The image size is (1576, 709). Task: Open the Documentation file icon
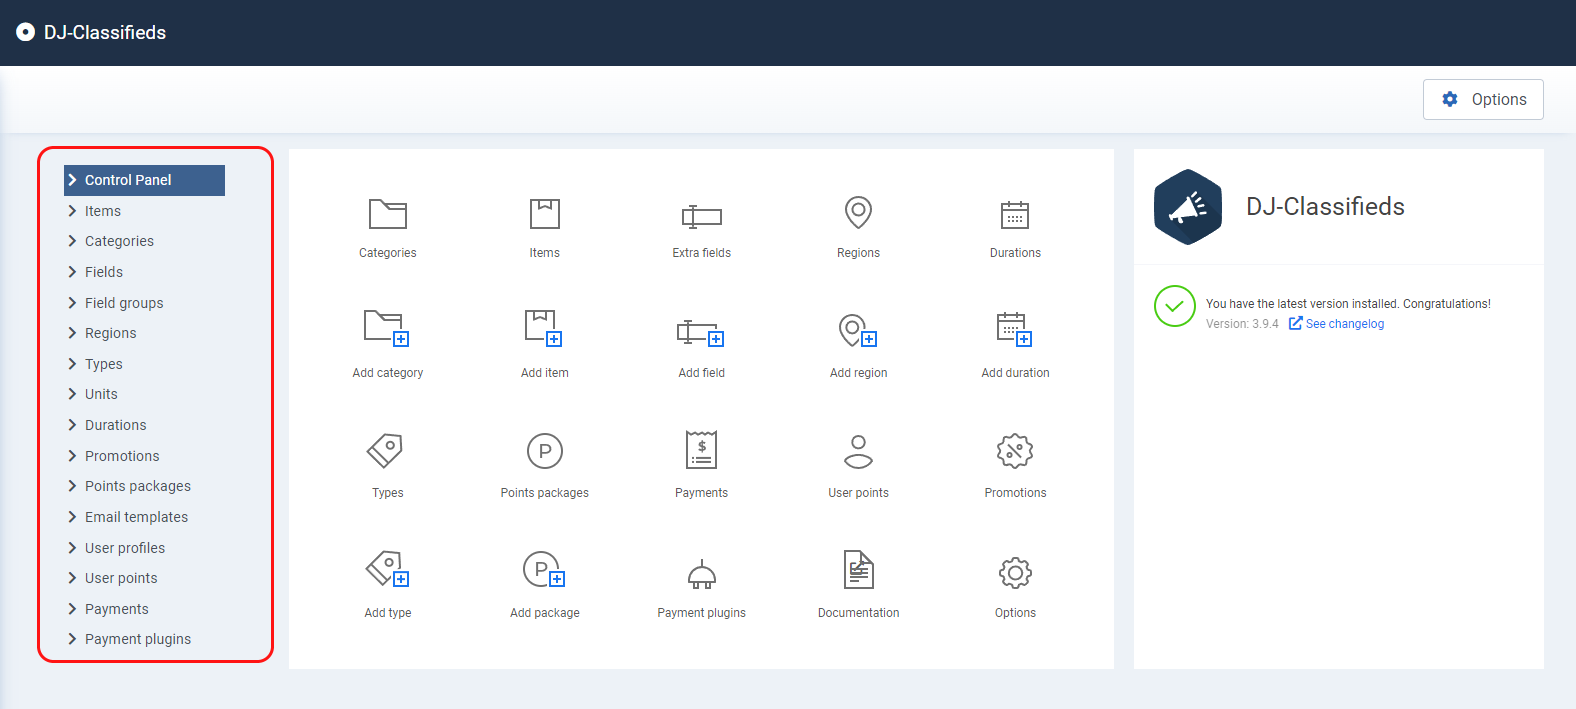(x=859, y=569)
